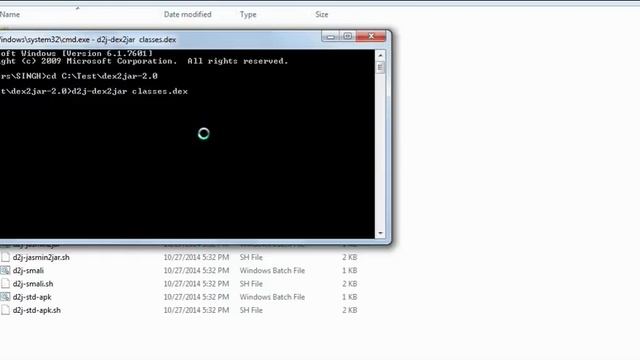Sort files by the Type column
Image resolution: width=640 pixels, height=360 pixels.
click(248, 14)
